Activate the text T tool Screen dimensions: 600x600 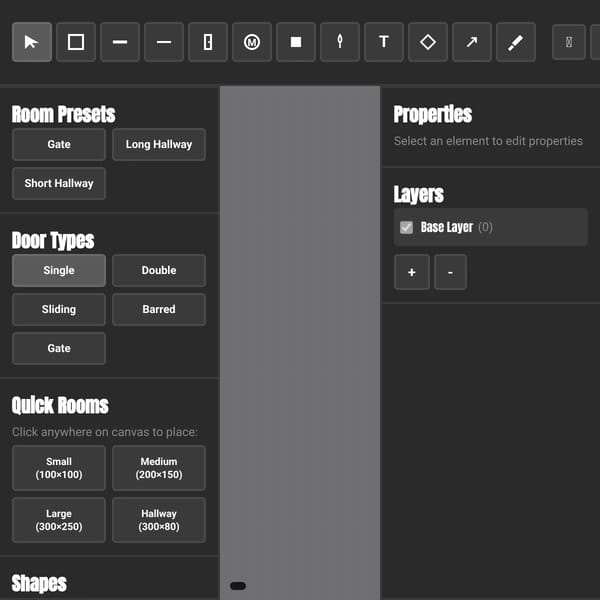coord(384,42)
